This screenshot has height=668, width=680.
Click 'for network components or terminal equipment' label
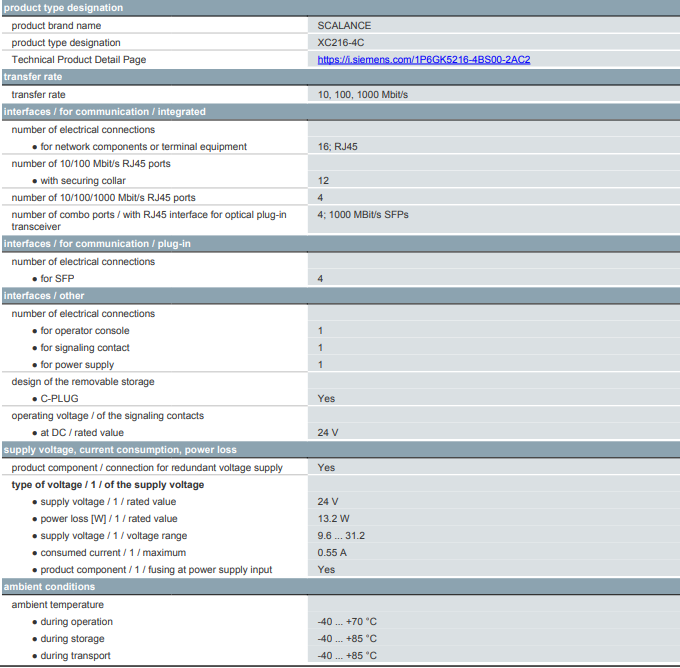144,147
